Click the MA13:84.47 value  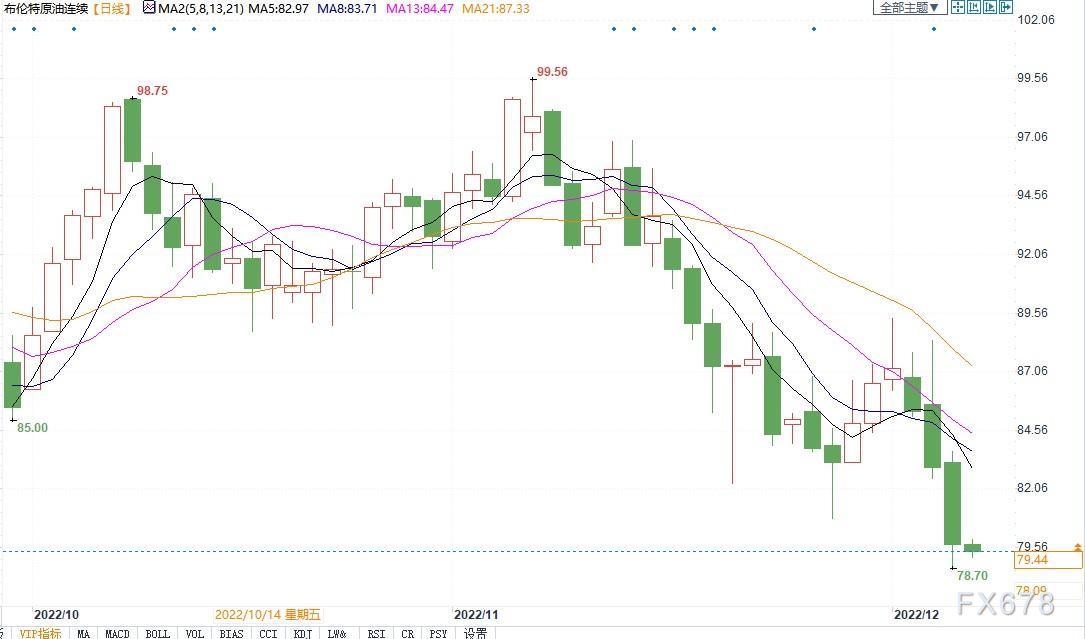point(420,8)
